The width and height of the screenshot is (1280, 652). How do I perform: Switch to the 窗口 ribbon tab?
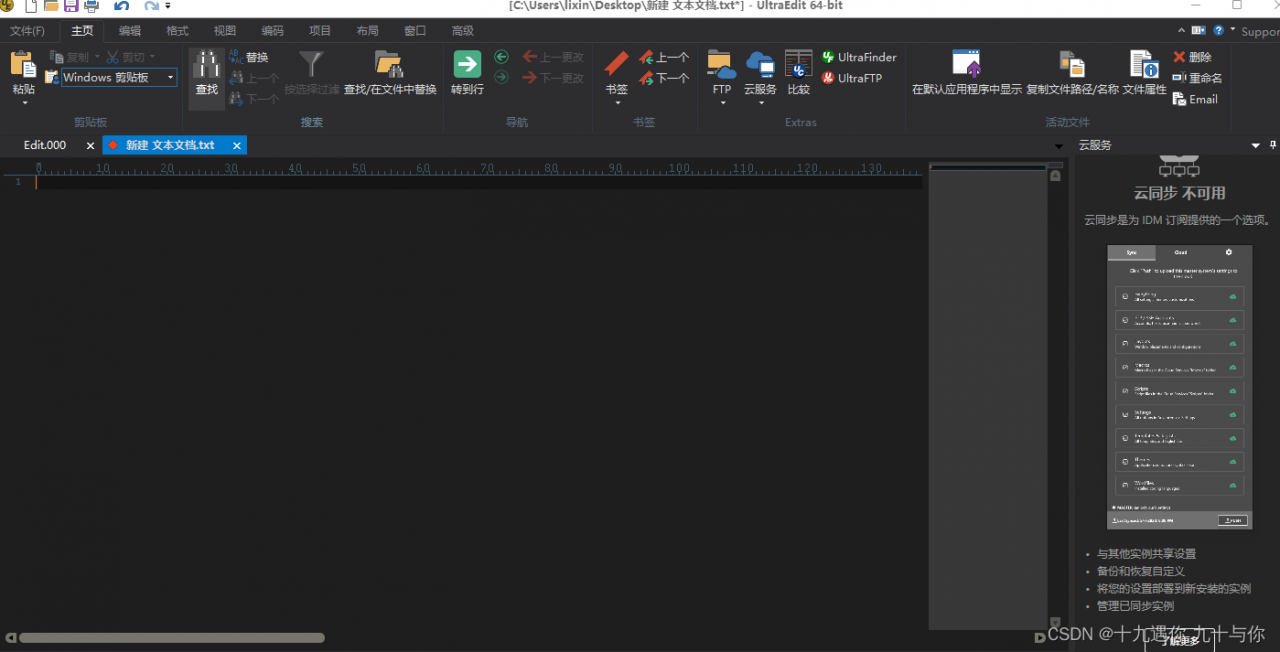(415, 31)
